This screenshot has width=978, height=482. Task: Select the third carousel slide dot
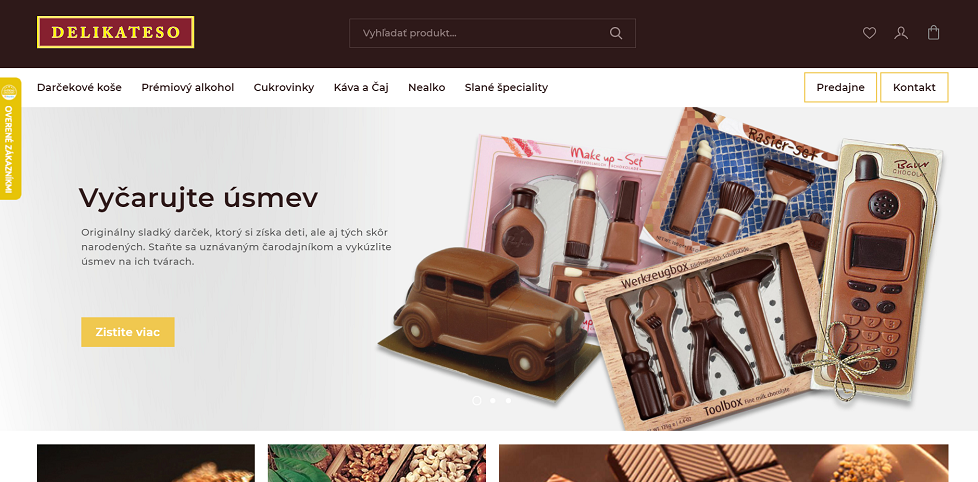(508, 400)
